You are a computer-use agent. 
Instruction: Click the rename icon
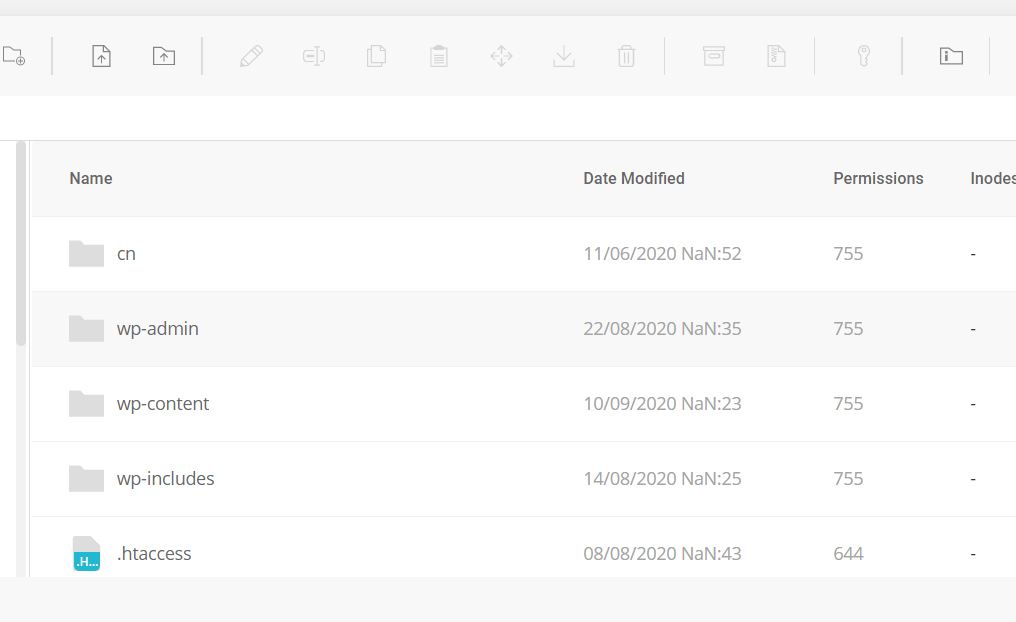click(x=314, y=56)
